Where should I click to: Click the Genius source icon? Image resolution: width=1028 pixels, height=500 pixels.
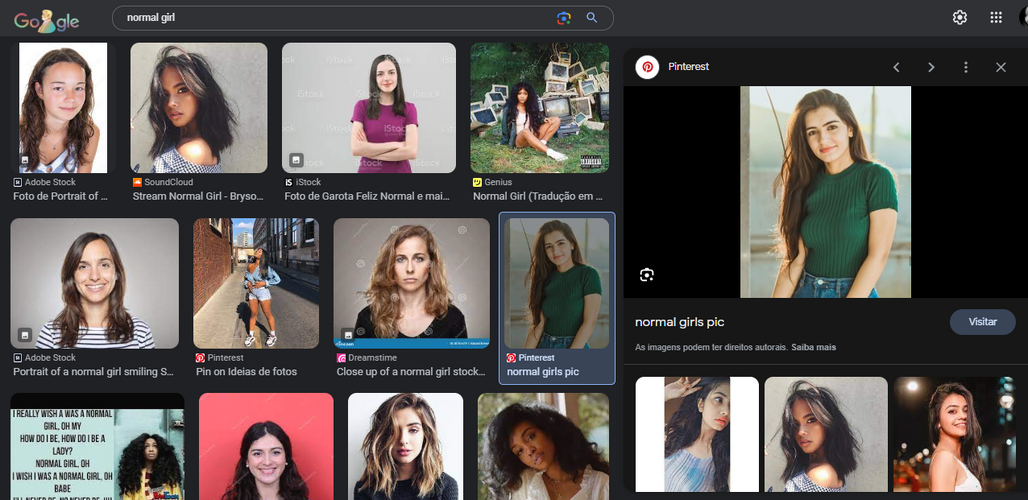coord(477,182)
